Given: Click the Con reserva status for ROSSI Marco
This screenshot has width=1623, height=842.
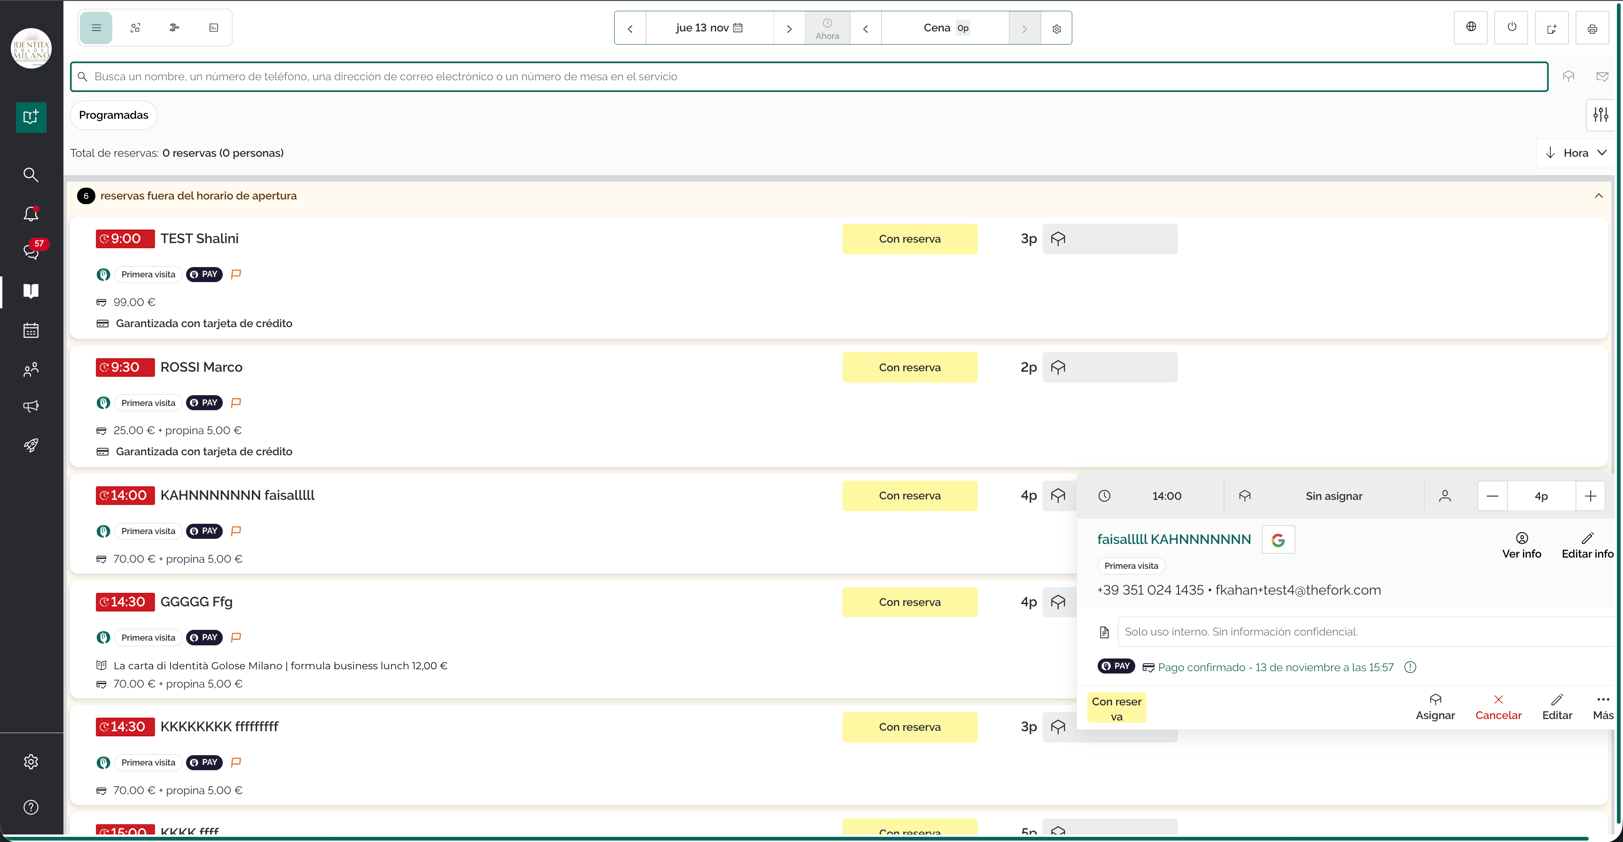Looking at the screenshot, I should pyautogui.click(x=910, y=367).
